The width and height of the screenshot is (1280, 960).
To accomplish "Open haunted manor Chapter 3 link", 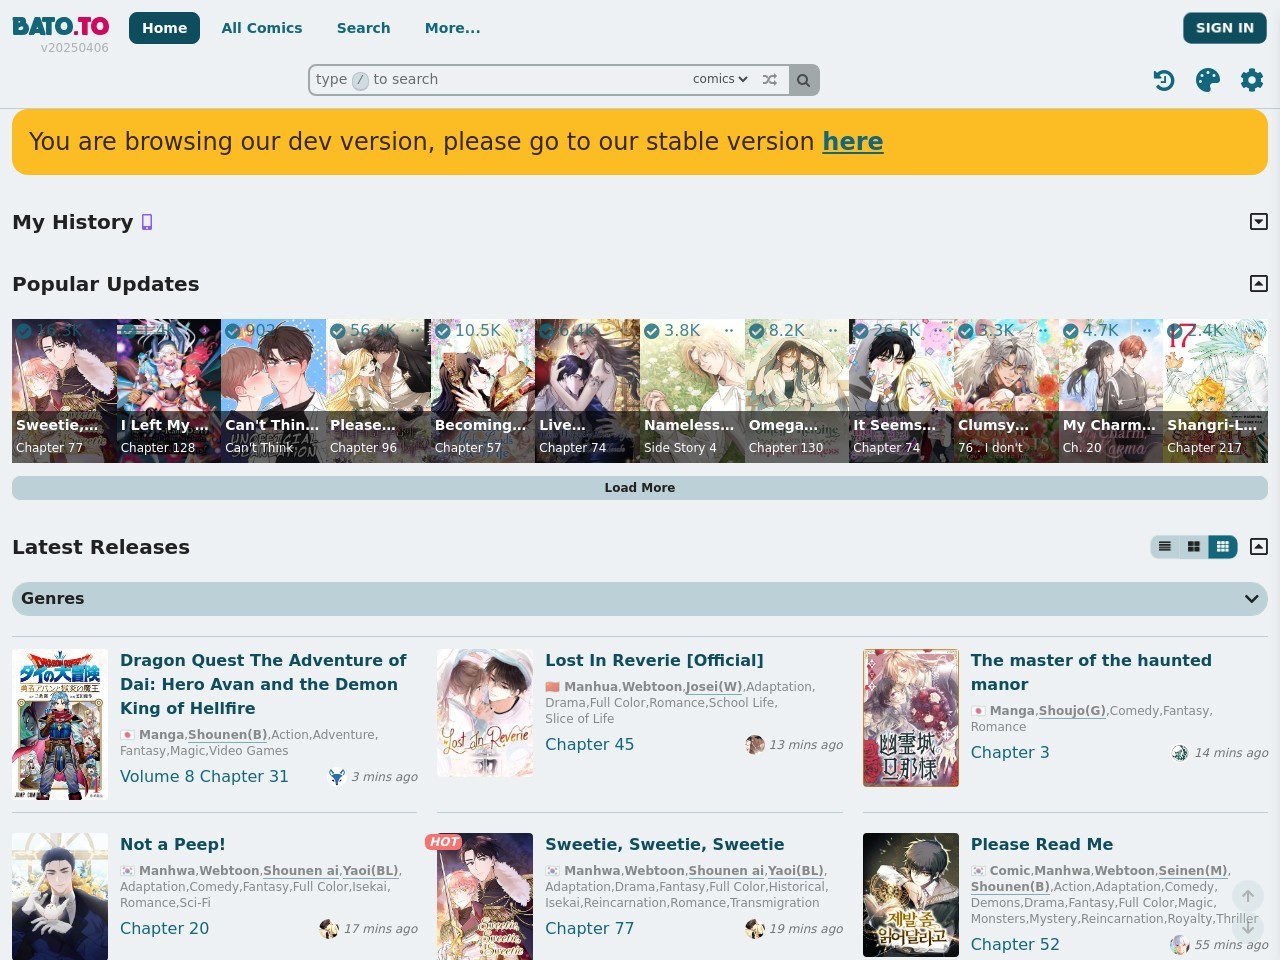I will click(1010, 753).
